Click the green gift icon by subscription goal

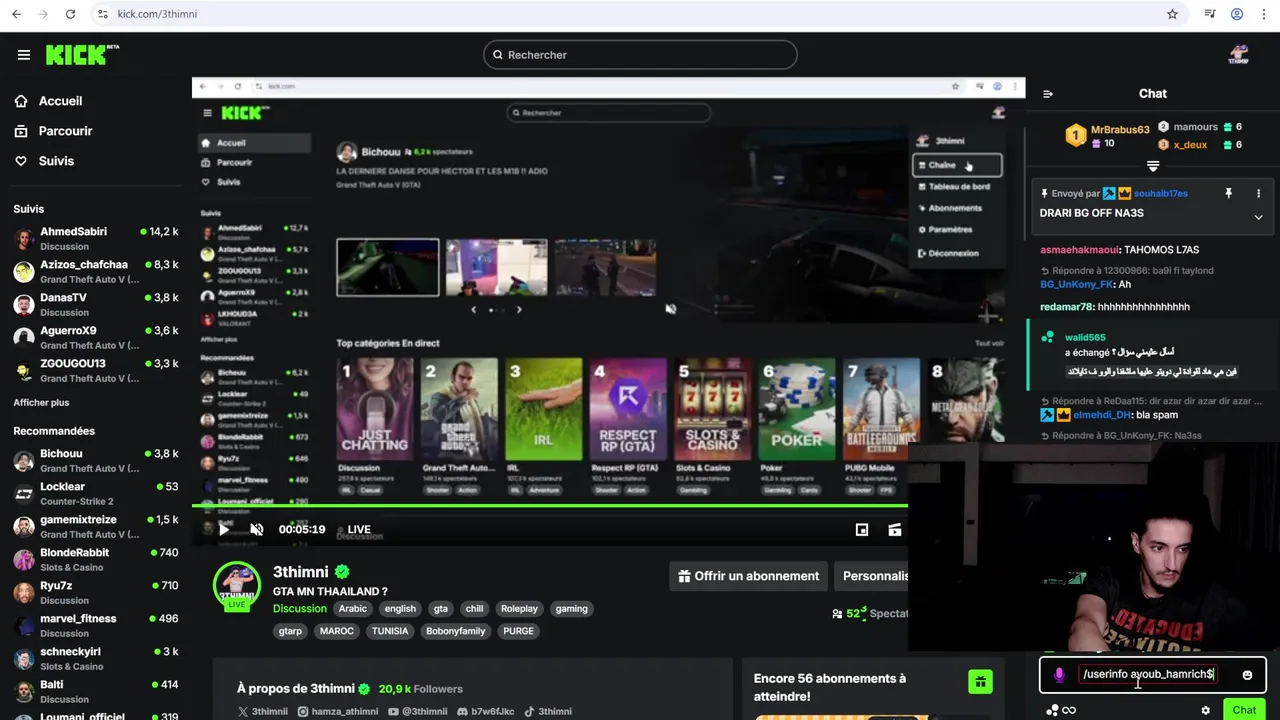point(980,681)
